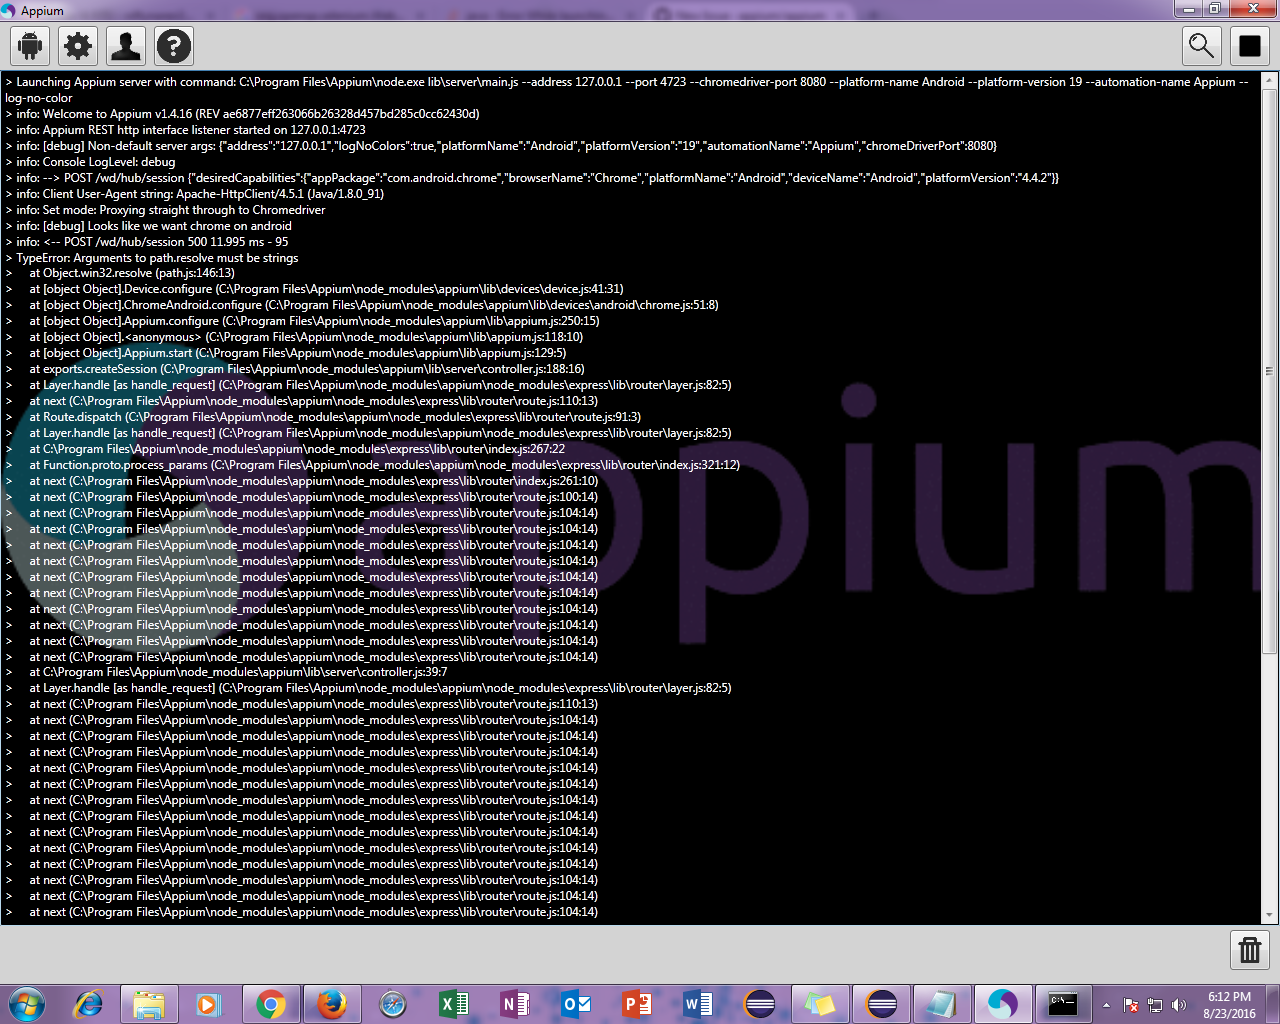Click the 'exports.createSession' stack trace line
This screenshot has height=1024, width=1280.
click(x=295, y=369)
